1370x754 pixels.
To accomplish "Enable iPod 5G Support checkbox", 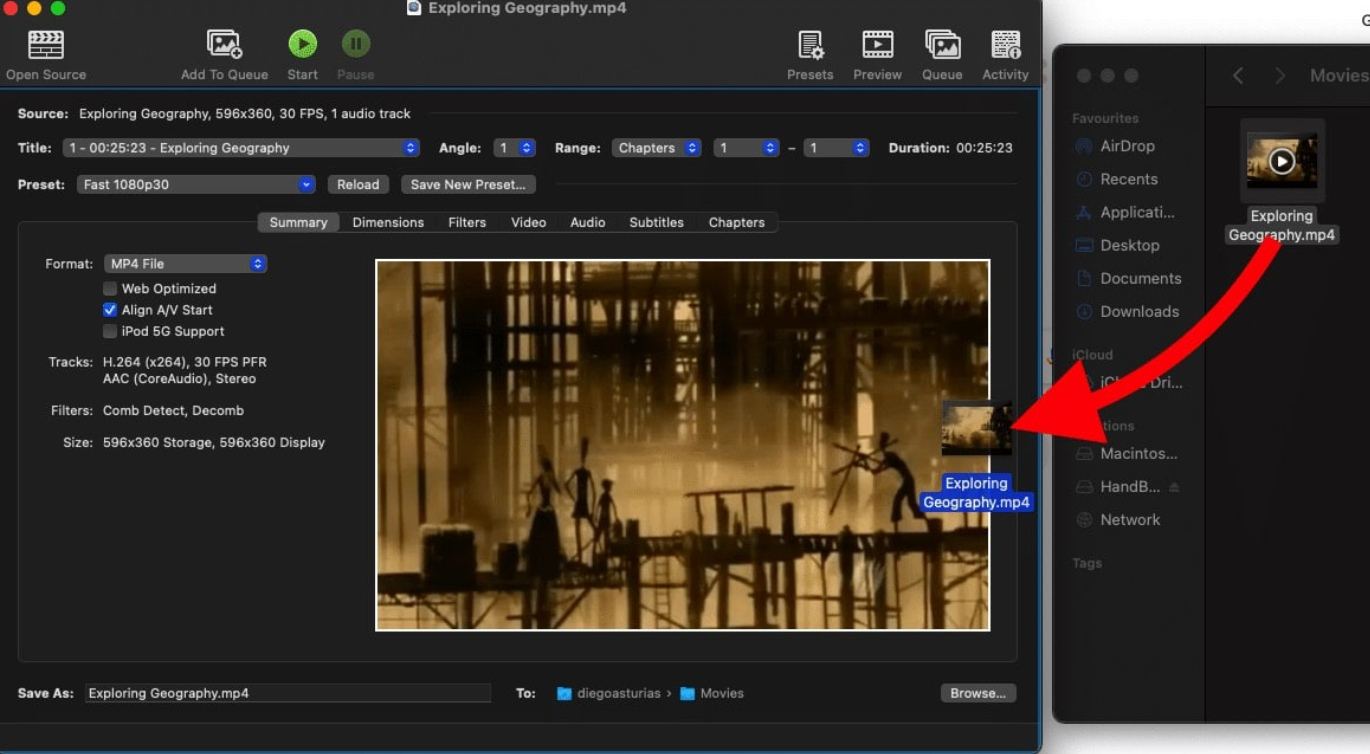I will [110, 331].
